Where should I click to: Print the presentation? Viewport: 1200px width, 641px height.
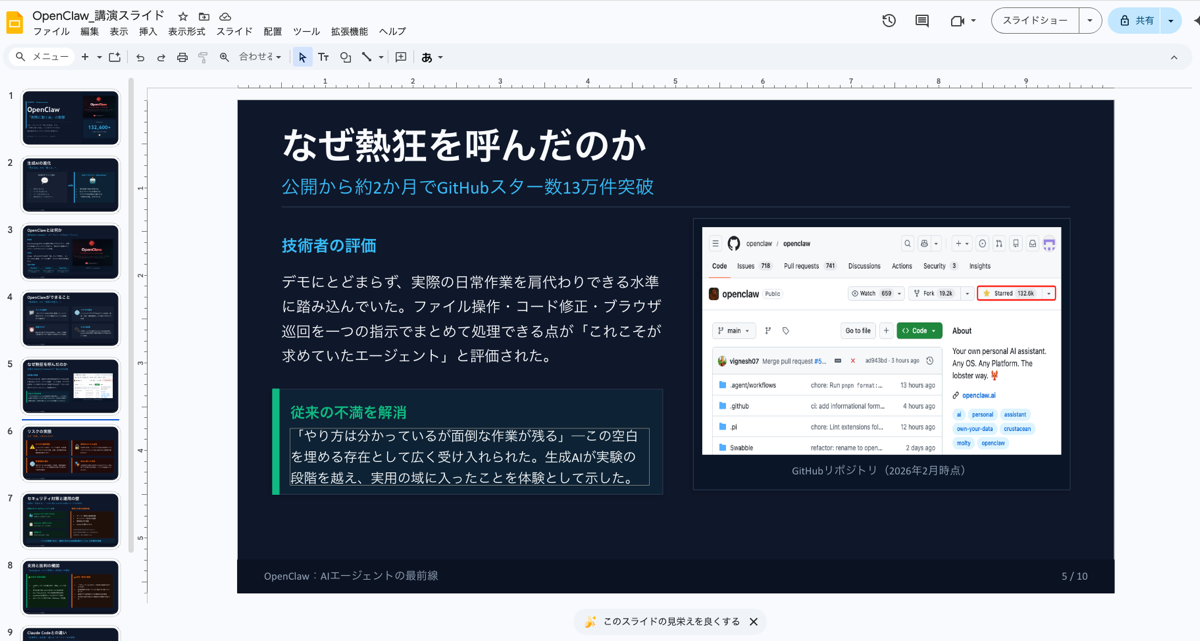pos(182,57)
